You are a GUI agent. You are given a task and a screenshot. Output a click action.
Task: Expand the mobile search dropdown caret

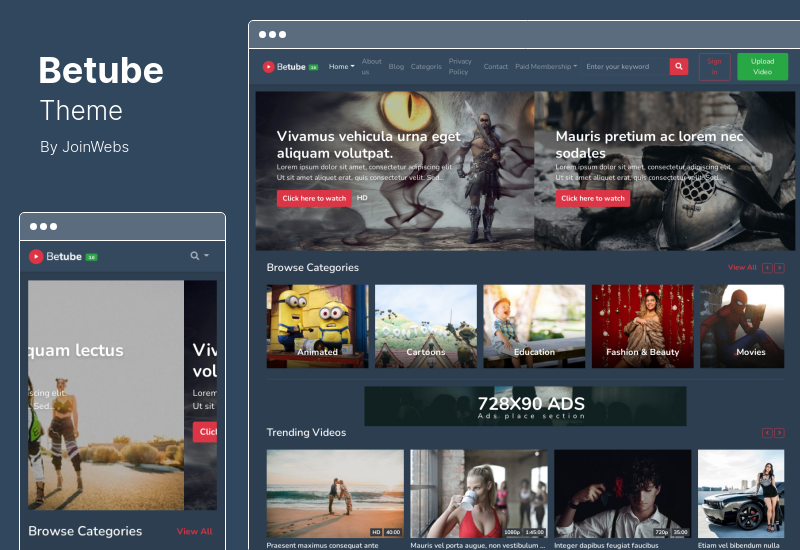207,255
